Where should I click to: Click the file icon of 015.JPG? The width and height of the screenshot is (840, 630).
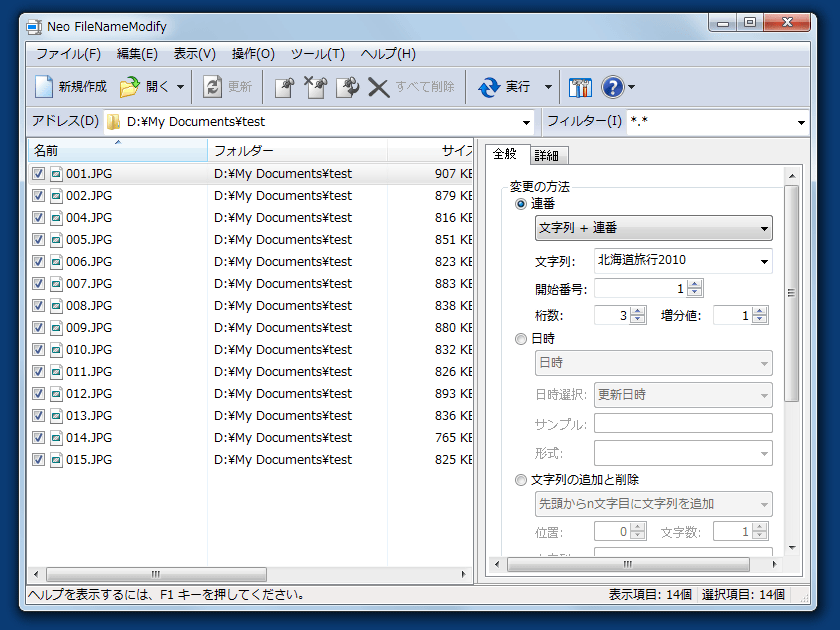click(56, 459)
